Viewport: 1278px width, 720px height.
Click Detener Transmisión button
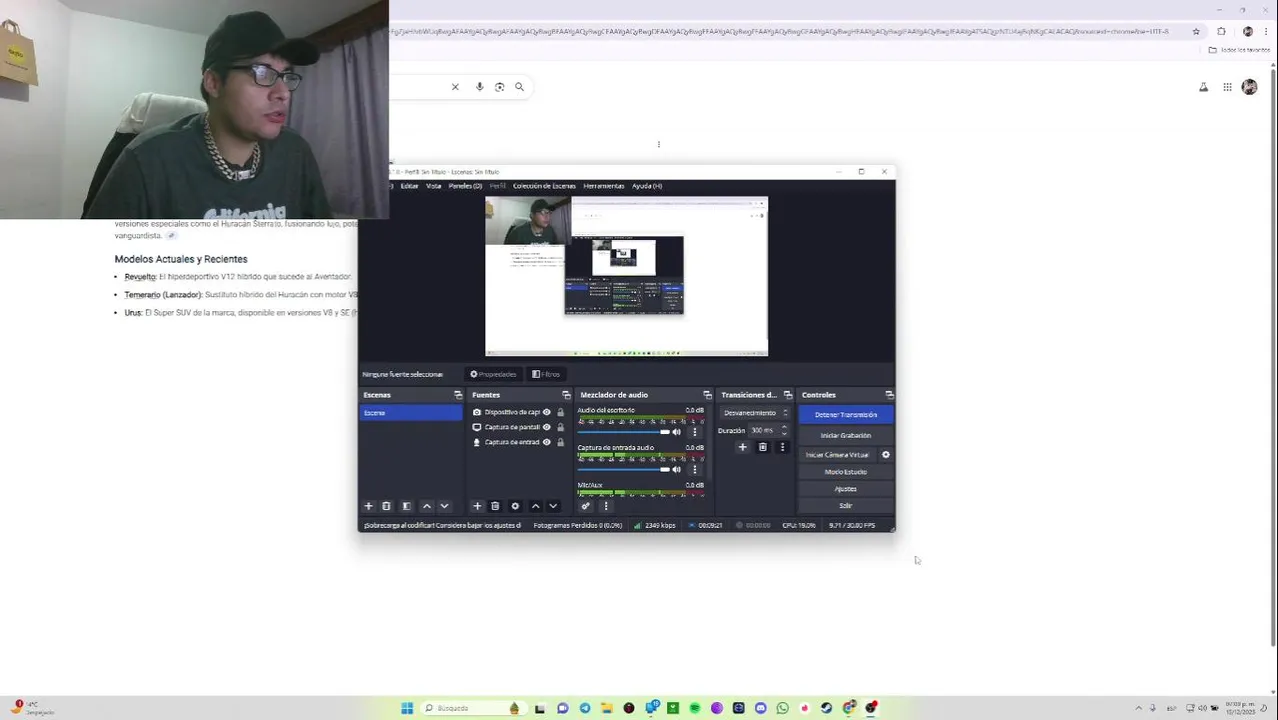(x=846, y=415)
